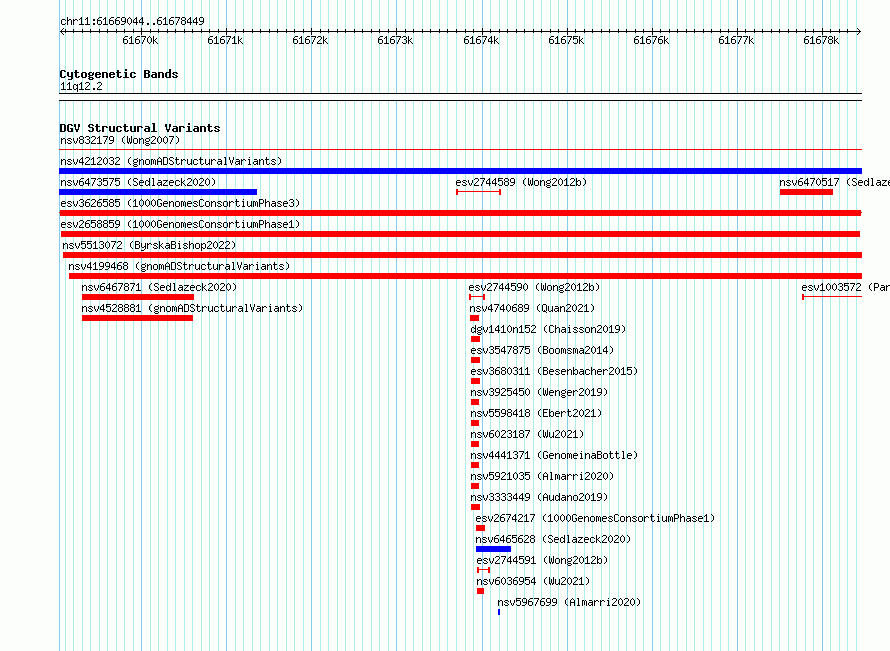Screen dimensions: 890x651
Task: Open nsv4740689 (Quan2021) label
Action: click(532, 308)
